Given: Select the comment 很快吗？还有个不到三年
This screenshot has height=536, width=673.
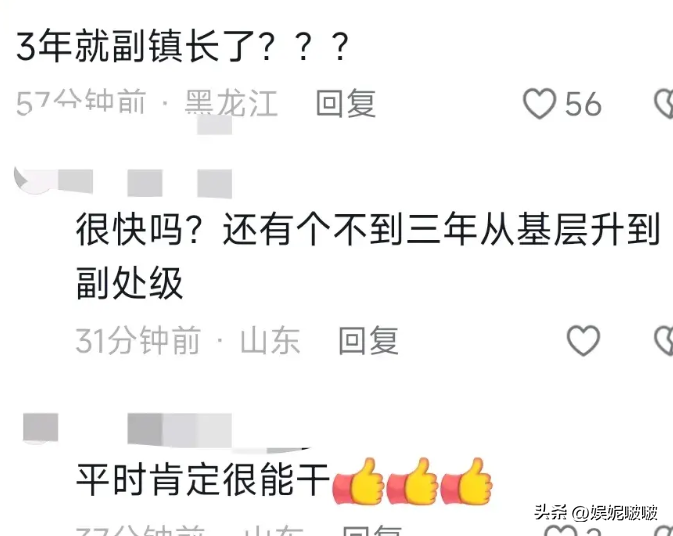Looking at the screenshot, I should pos(367,256).
